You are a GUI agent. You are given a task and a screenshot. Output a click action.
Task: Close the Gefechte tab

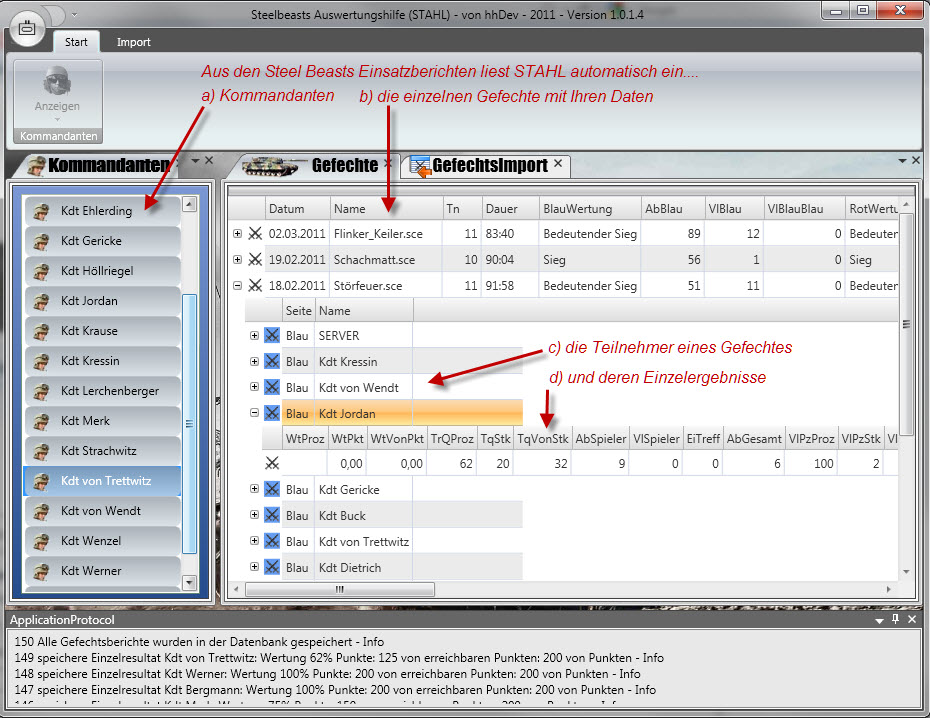click(x=389, y=164)
